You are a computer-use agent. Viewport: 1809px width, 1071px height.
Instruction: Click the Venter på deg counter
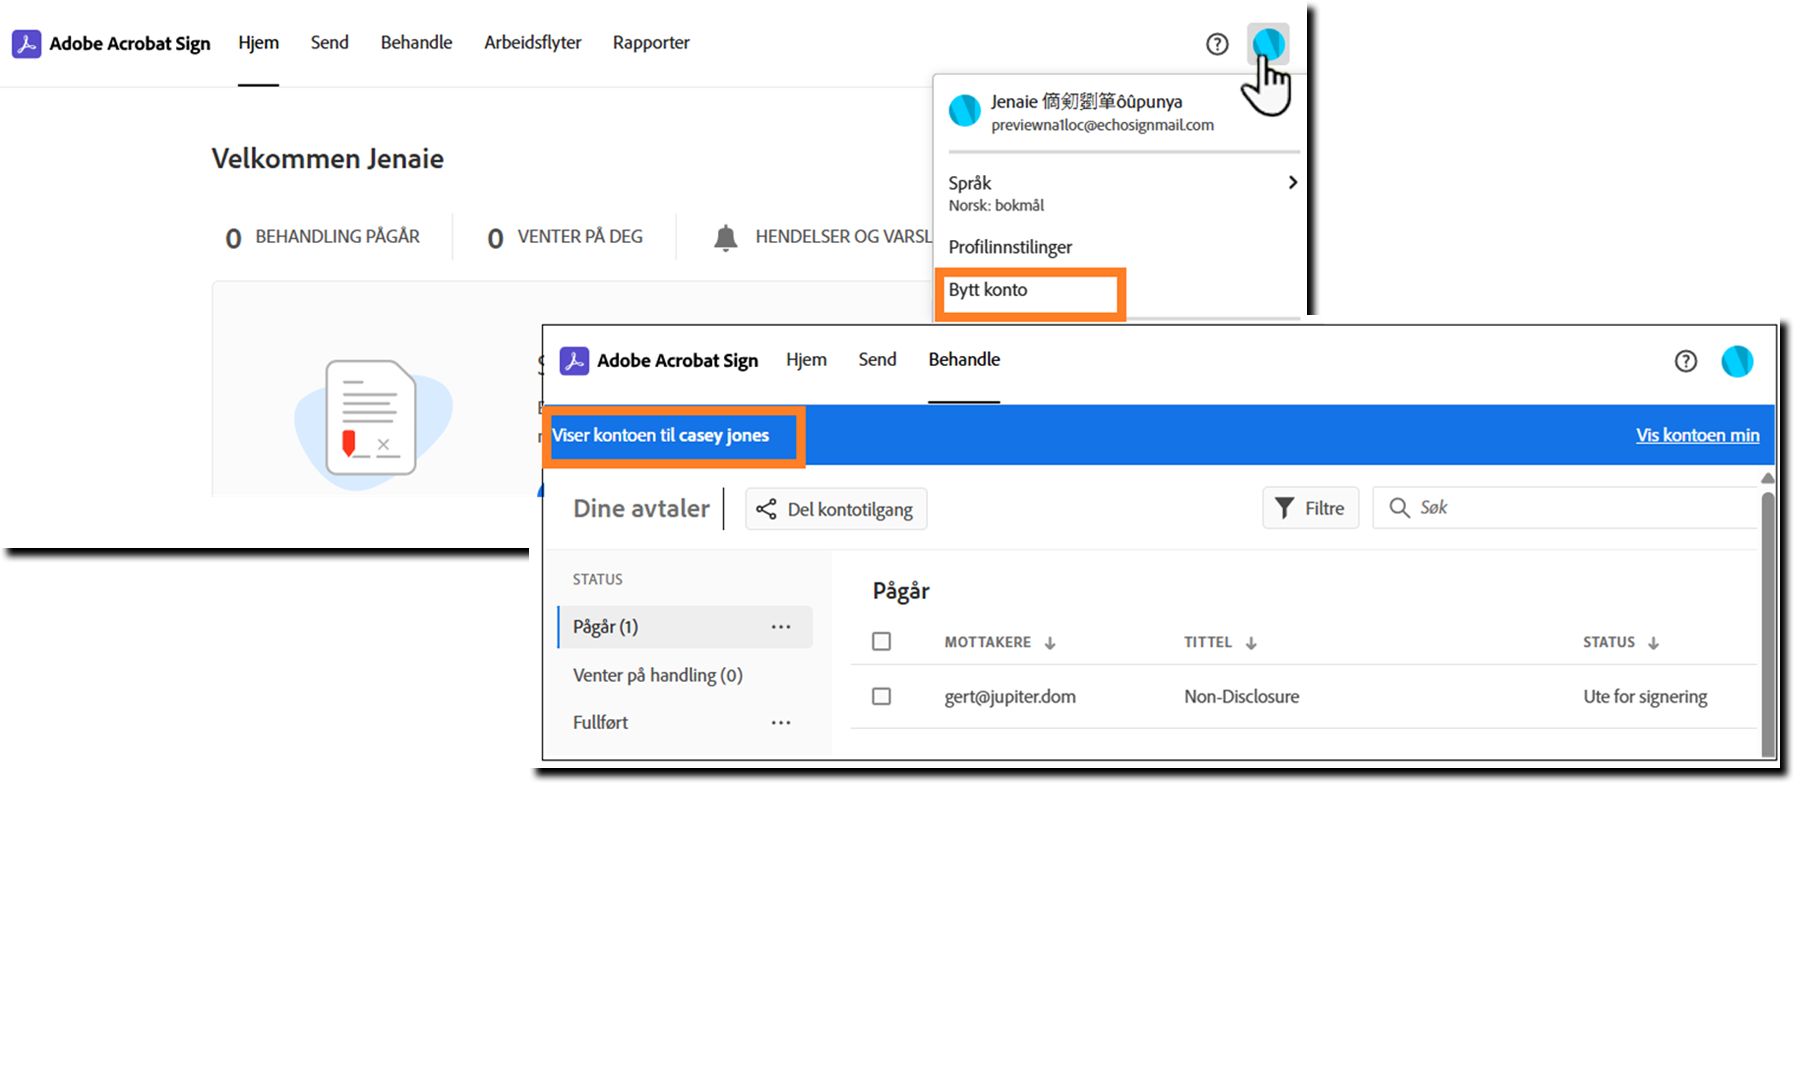point(565,238)
